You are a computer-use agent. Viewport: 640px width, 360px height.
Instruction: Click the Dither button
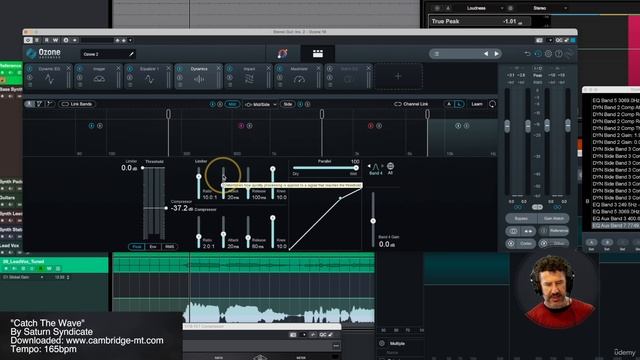tap(554, 244)
